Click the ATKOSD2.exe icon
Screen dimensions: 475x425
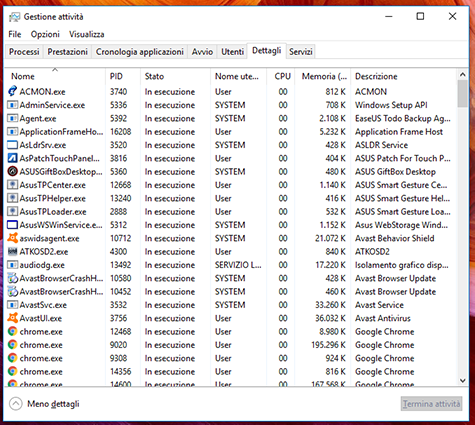pyautogui.click(x=12, y=252)
